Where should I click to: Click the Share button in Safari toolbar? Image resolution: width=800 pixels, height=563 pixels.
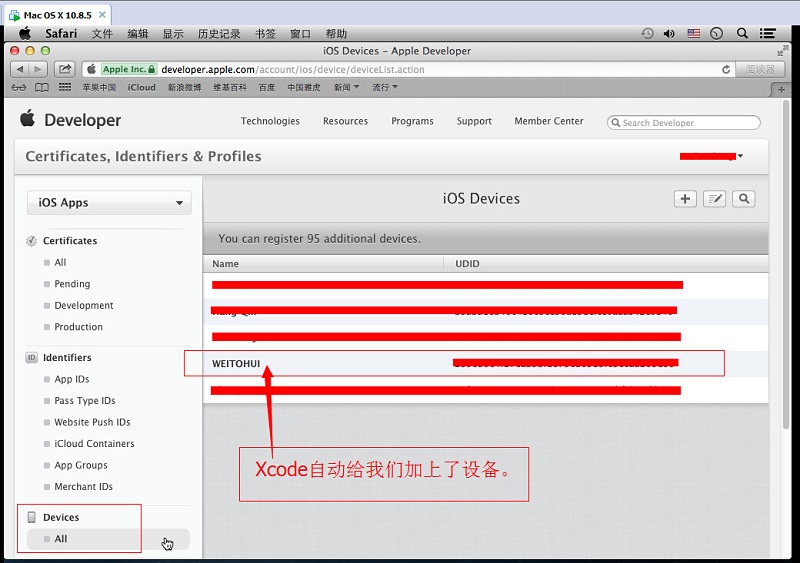point(65,69)
